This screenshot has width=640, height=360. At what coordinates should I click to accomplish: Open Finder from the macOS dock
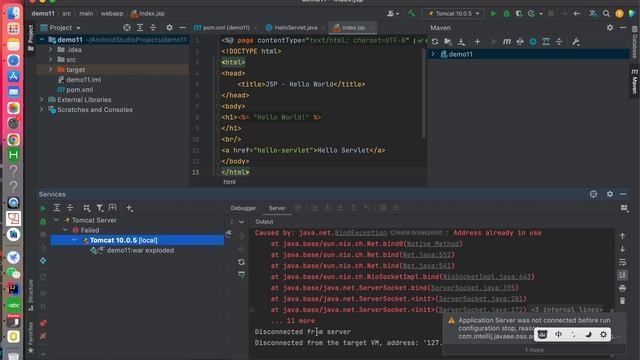[13, 13]
